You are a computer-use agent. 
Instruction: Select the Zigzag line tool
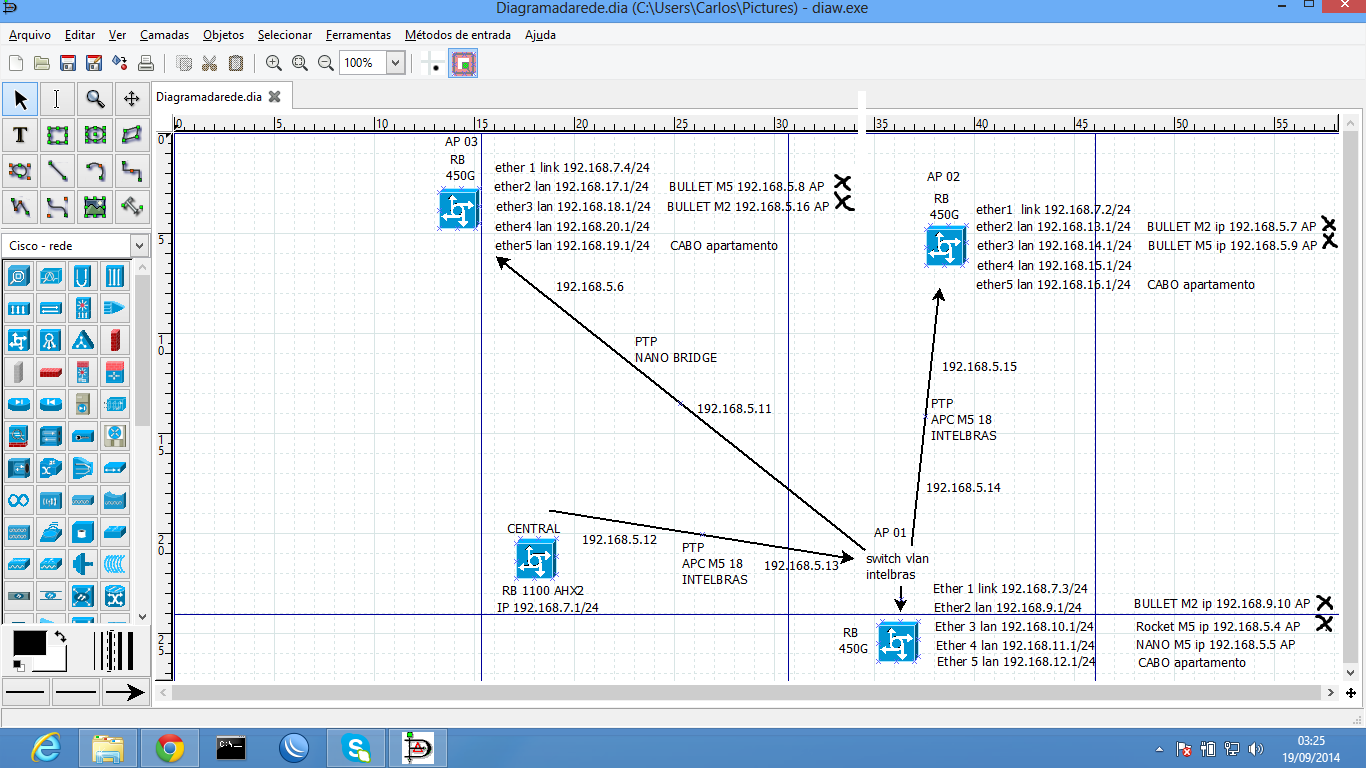[x=131, y=171]
